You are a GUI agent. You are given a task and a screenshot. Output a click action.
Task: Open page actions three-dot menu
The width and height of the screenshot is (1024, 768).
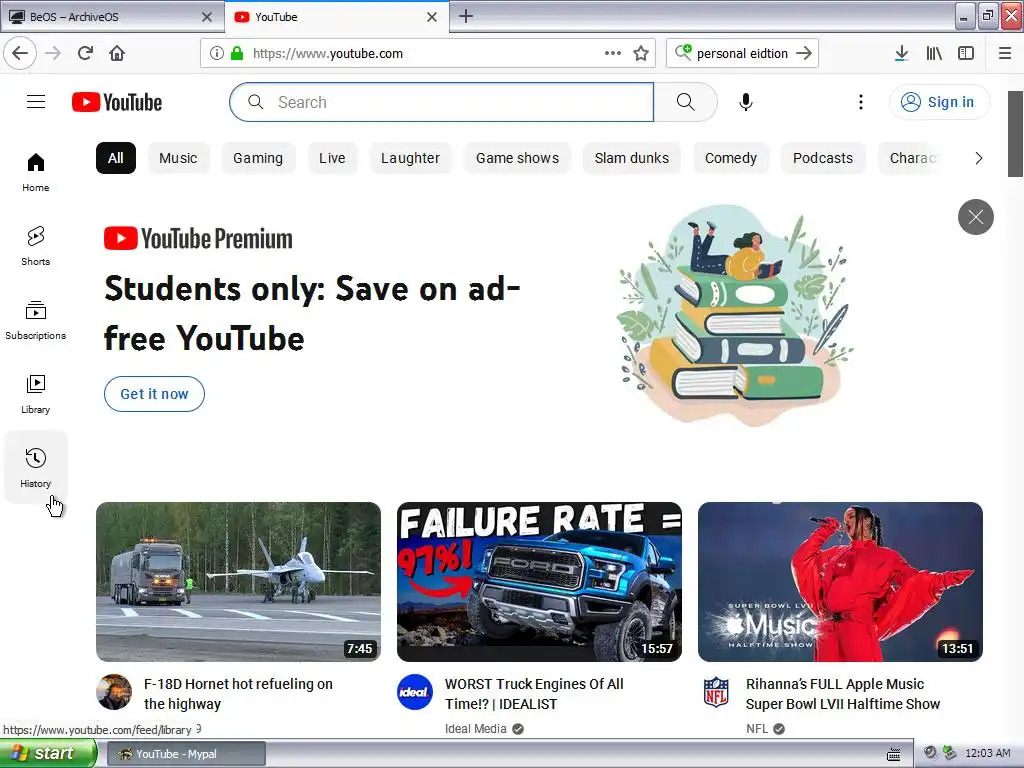(613, 53)
